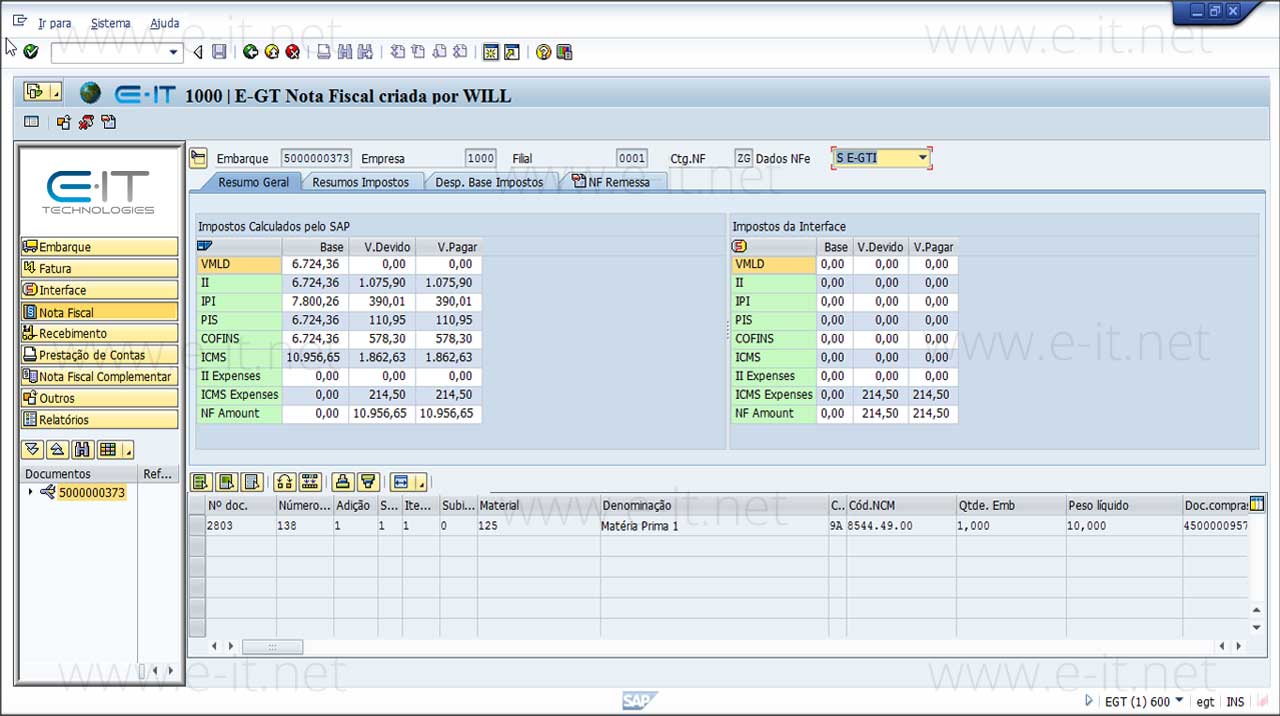Click the Relatórios sidebar button
This screenshot has height=716, width=1280.
pos(99,420)
